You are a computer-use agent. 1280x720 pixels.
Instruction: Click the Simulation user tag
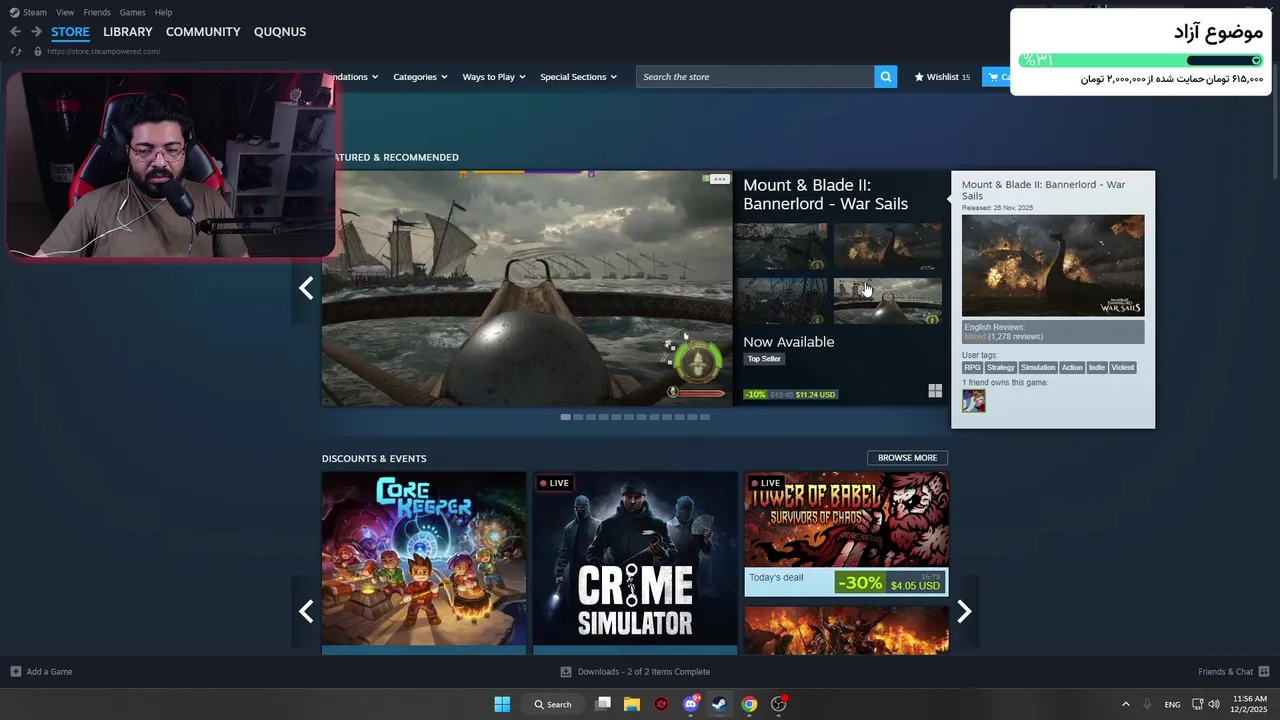1038,367
